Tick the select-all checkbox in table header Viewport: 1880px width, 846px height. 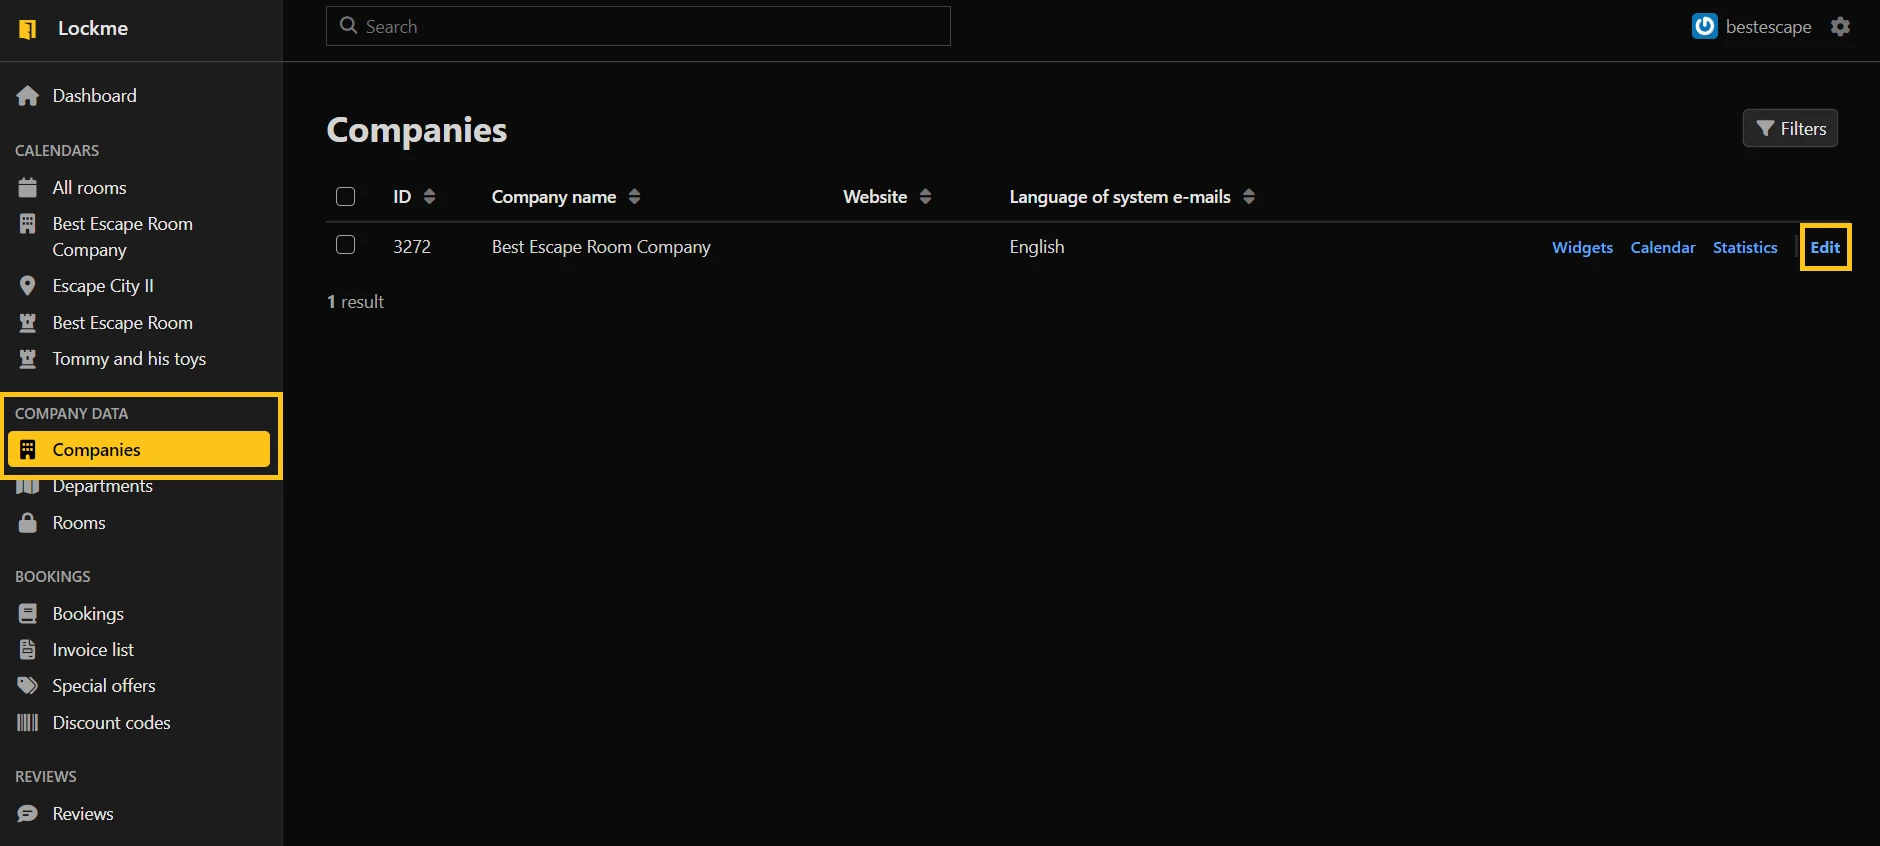point(346,197)
